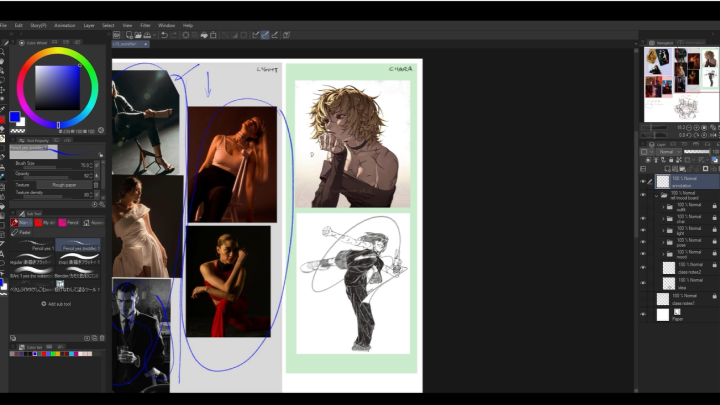Click the canvas document tab
Viewport: 720px width, 405px height.
[130, 44]
